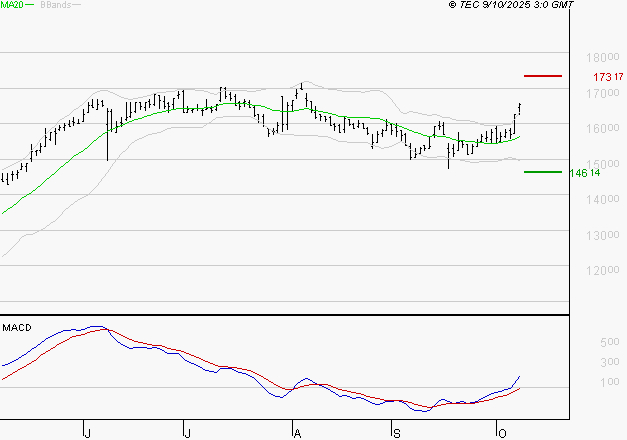627x440 pixels.
Task: Click the MACD panel title
Action: 17,328
